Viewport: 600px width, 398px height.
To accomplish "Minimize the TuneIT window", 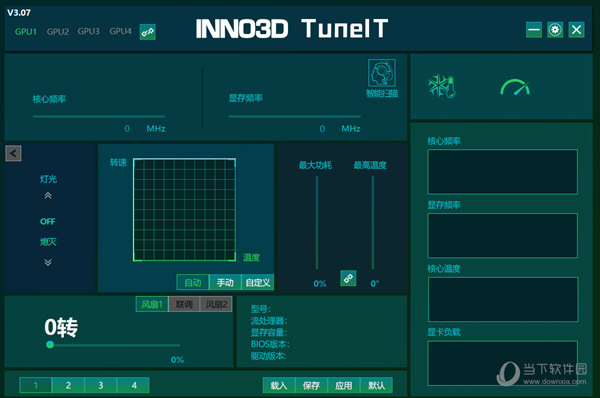I will tap(534, 30).
